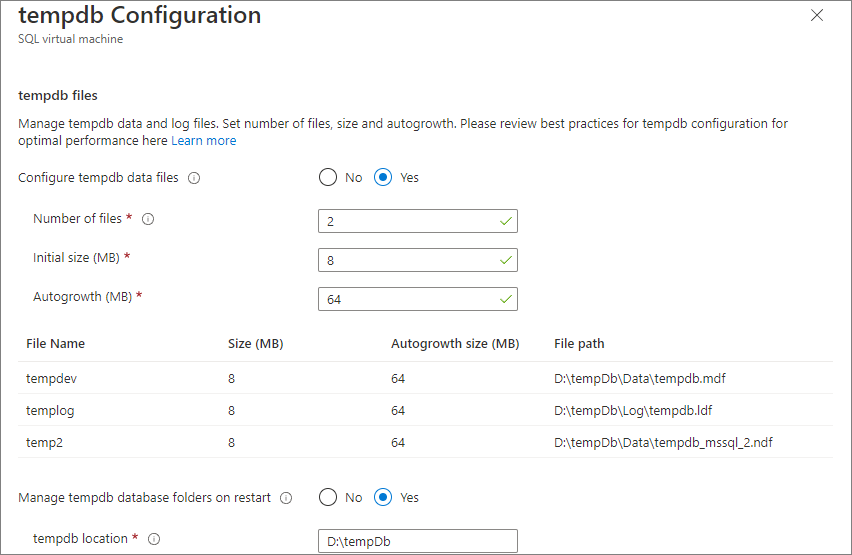The image size is (852, 555).
Task: Open the Learn more link
Action: pyautogui.click(x=204, y=141)
